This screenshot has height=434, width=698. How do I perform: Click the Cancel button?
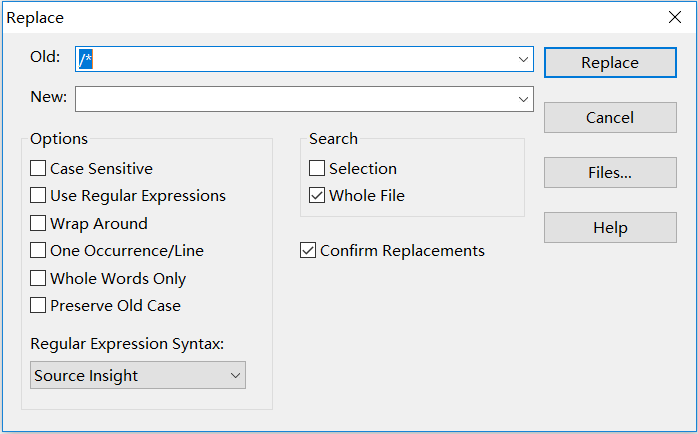(610, 118)
